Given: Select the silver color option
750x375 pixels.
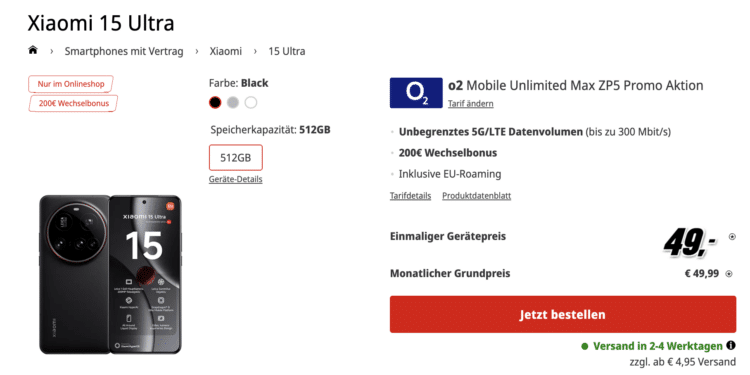Looking at the screenshot, I should 232,102.
